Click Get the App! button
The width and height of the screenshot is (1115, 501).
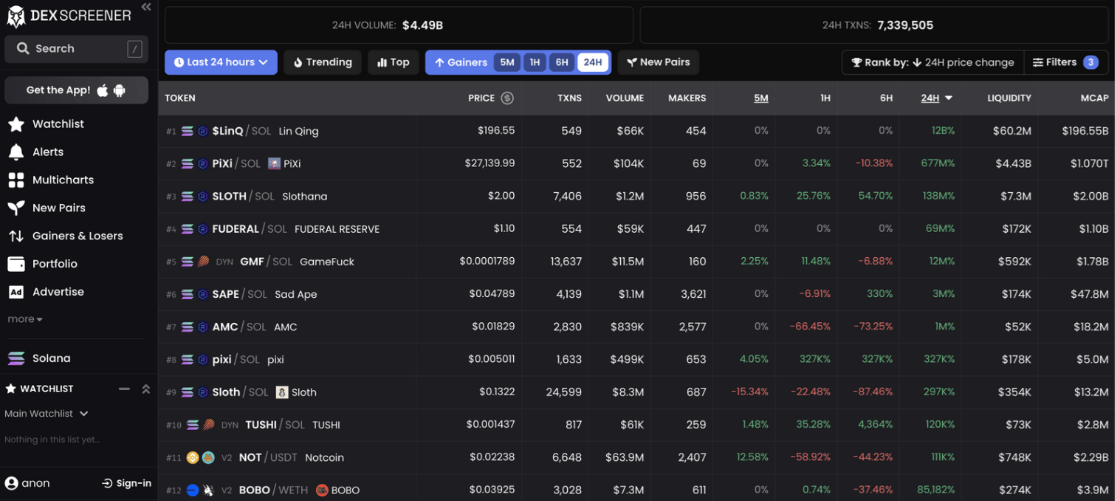[76, 90]
